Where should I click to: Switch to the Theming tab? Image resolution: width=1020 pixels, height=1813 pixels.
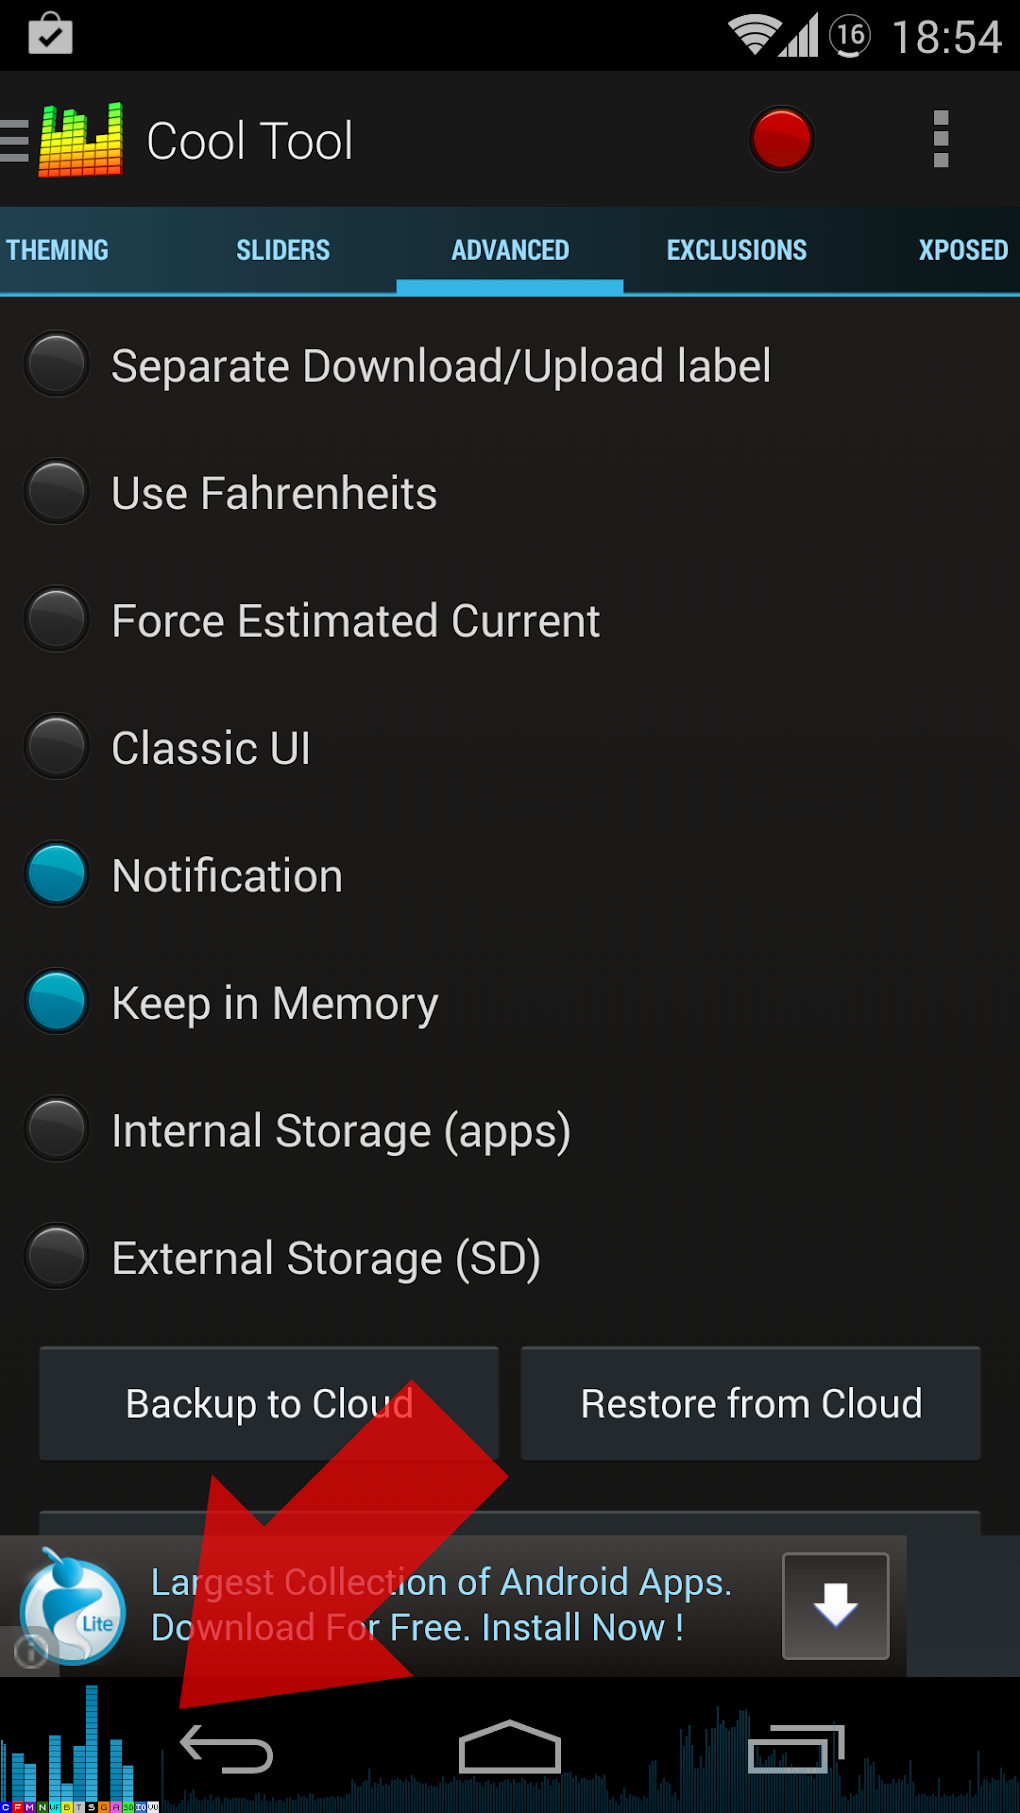(x=58, y=250)
